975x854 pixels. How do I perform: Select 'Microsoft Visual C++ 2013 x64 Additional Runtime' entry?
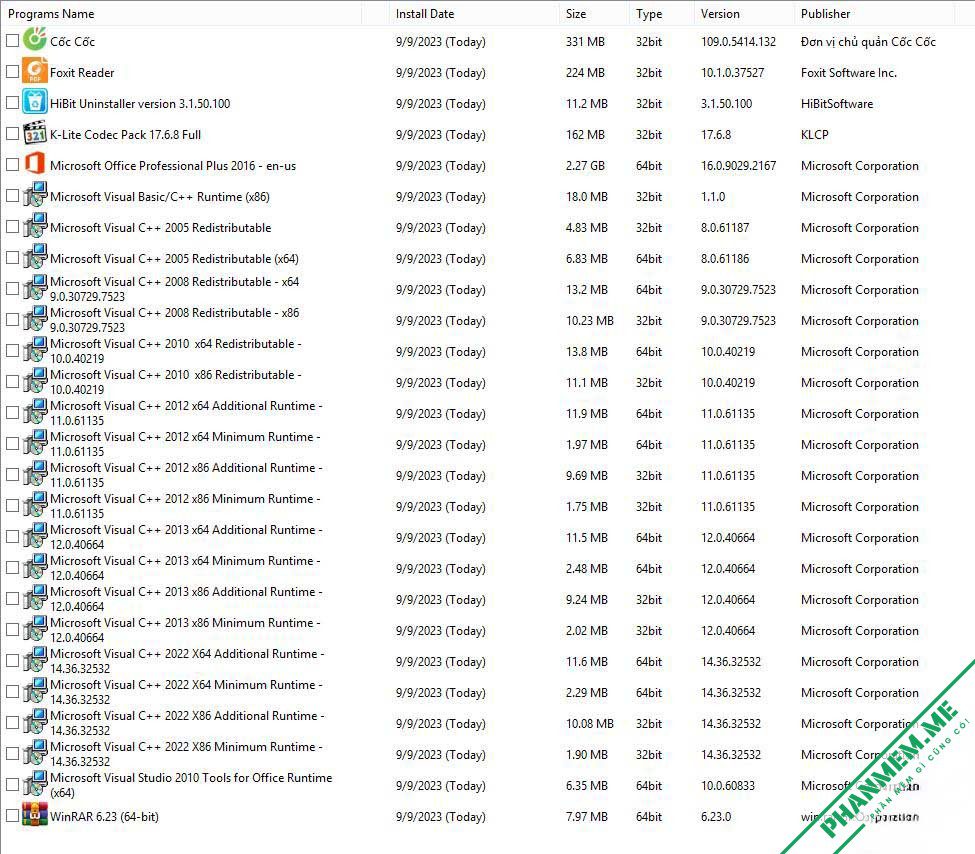[186, 537]
